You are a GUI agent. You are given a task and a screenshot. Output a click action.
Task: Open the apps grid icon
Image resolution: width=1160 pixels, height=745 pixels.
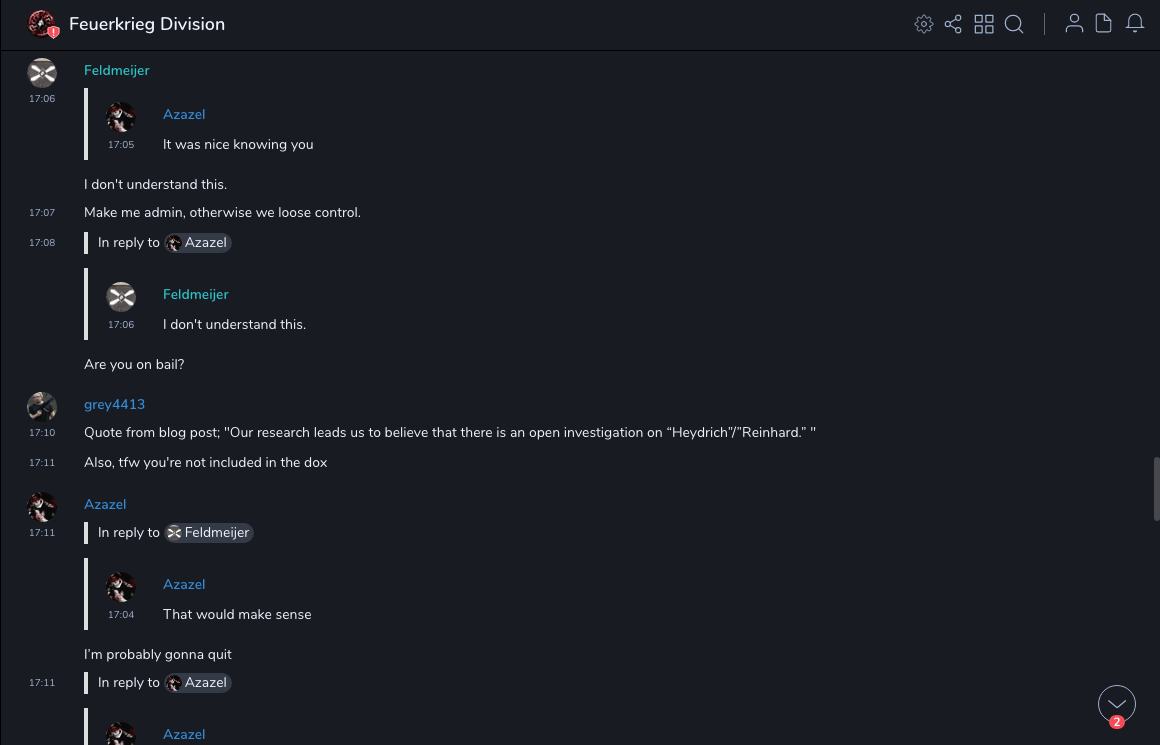point(984,24)
